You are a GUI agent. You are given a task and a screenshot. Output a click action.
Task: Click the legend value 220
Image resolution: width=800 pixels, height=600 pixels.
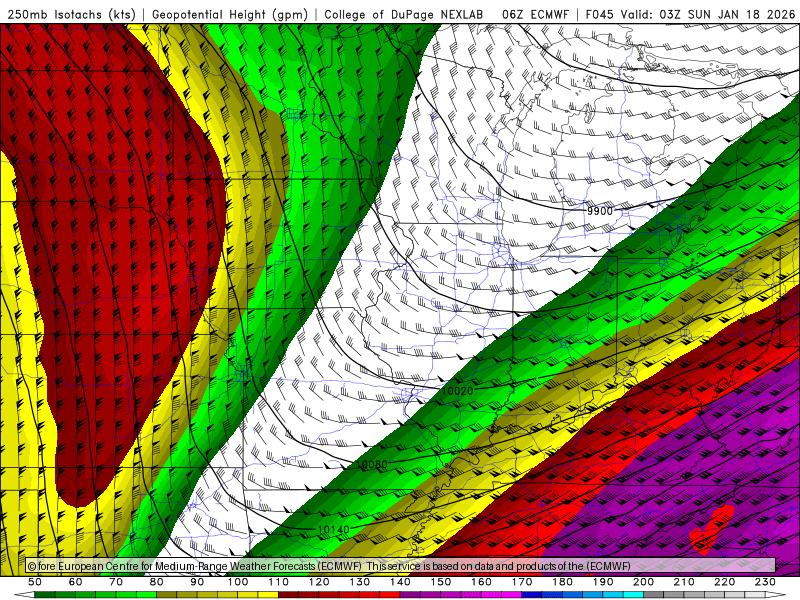click(725, 582)
